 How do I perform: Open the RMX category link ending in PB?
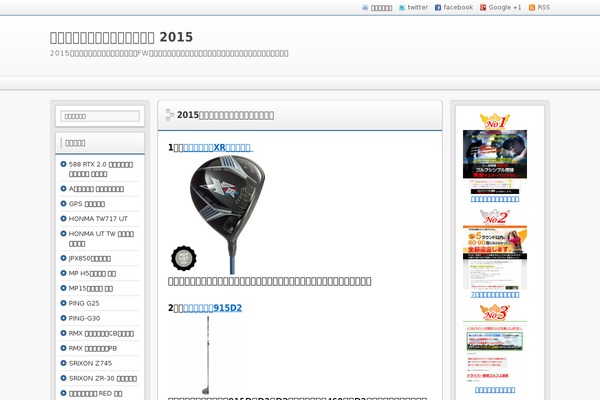pos(93,348)
